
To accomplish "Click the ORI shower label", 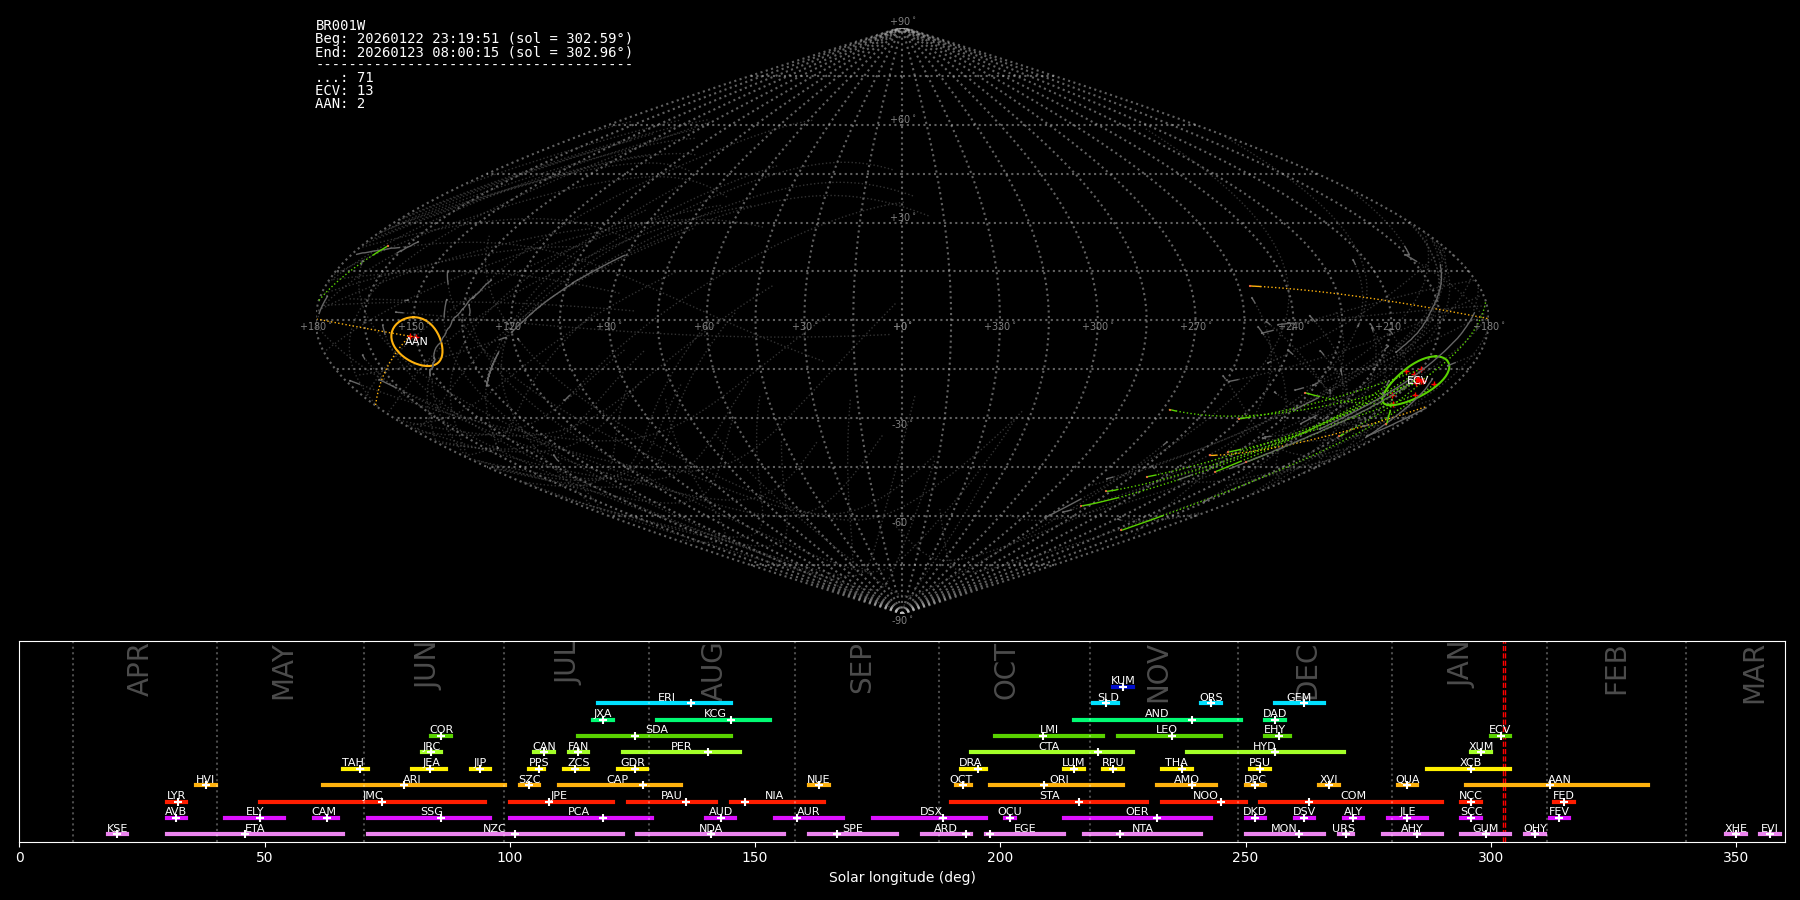I will (1059, 780).
